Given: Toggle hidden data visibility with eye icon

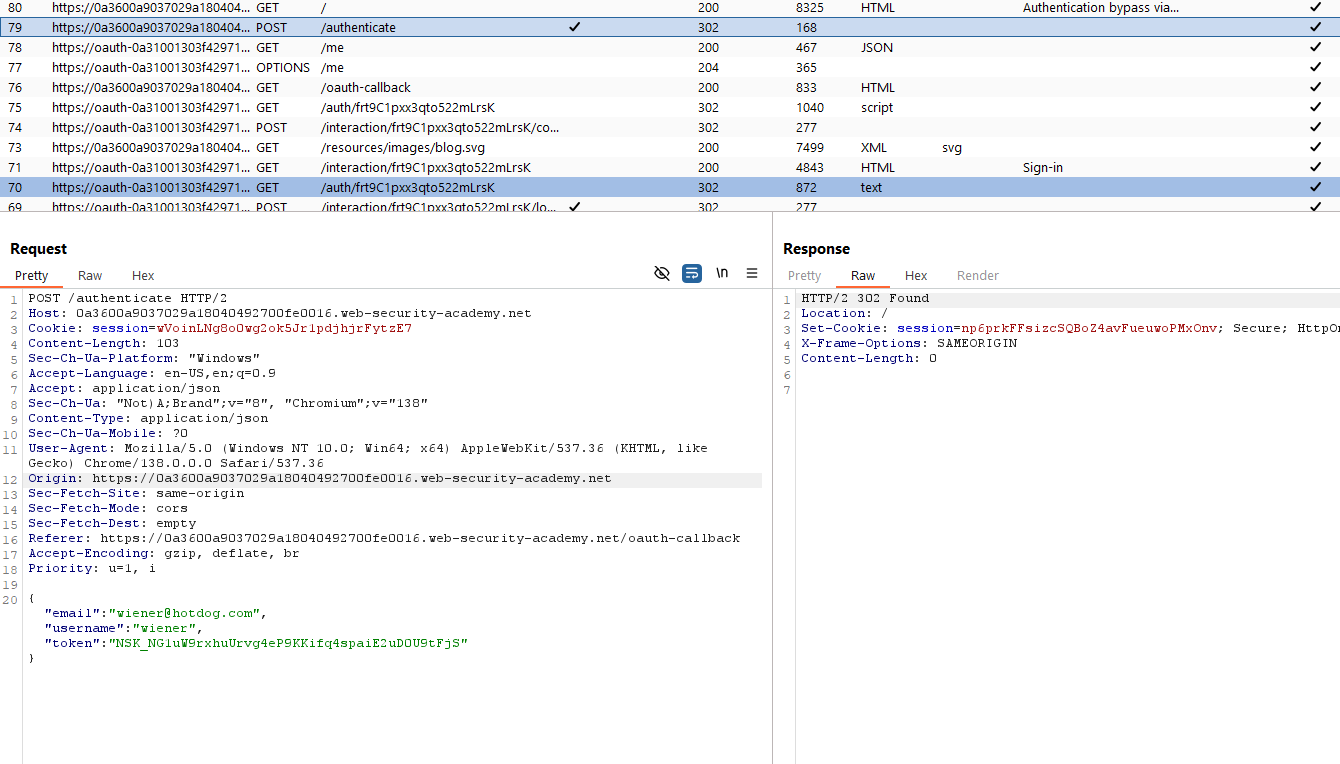Looking at the screenshot, I should pyautogui.click(x=661, y=273).
